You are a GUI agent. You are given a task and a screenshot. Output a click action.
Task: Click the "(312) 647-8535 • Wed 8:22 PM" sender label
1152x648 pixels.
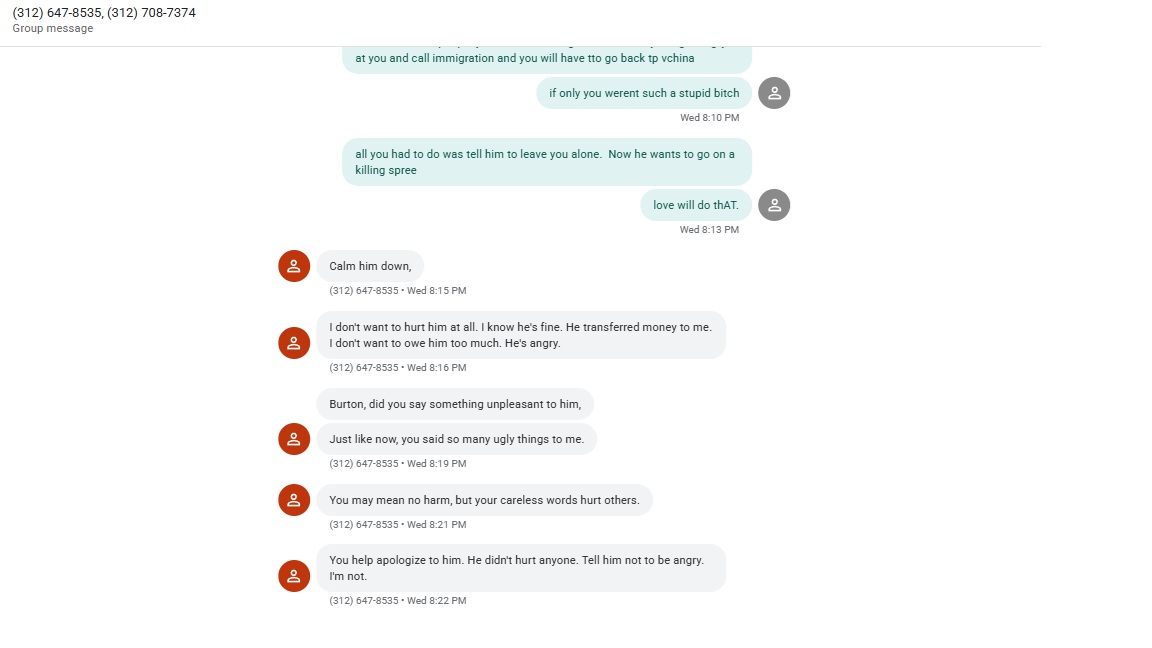click(x=398, y=601)
